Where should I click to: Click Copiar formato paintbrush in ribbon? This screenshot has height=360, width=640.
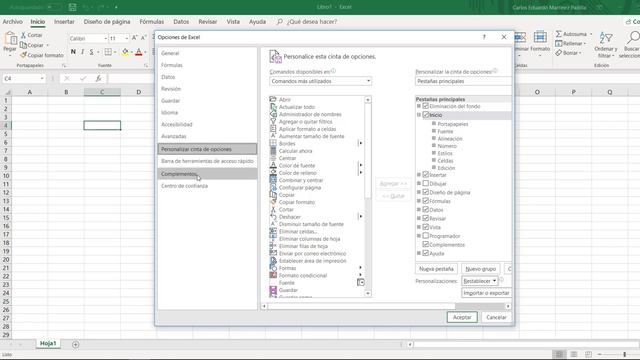coord(23,55)
